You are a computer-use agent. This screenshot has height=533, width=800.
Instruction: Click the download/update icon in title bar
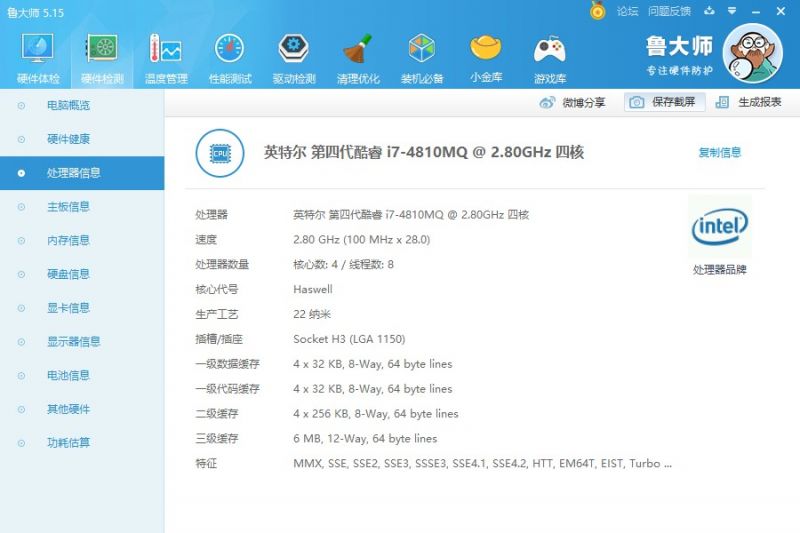[x=709, y=11]
